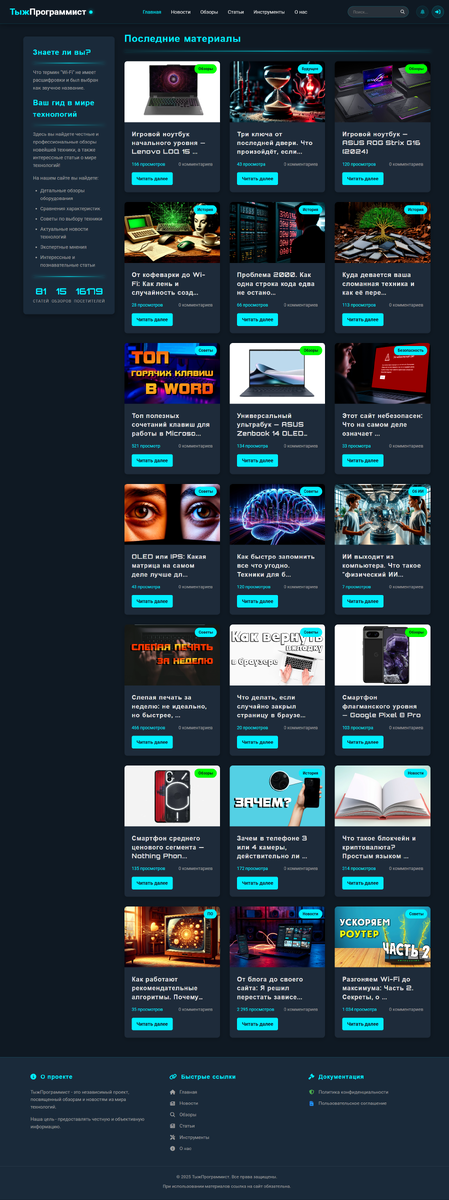Focus the search input field in header
Screen dimensions: 449x1200
click(x=374, y=12)
